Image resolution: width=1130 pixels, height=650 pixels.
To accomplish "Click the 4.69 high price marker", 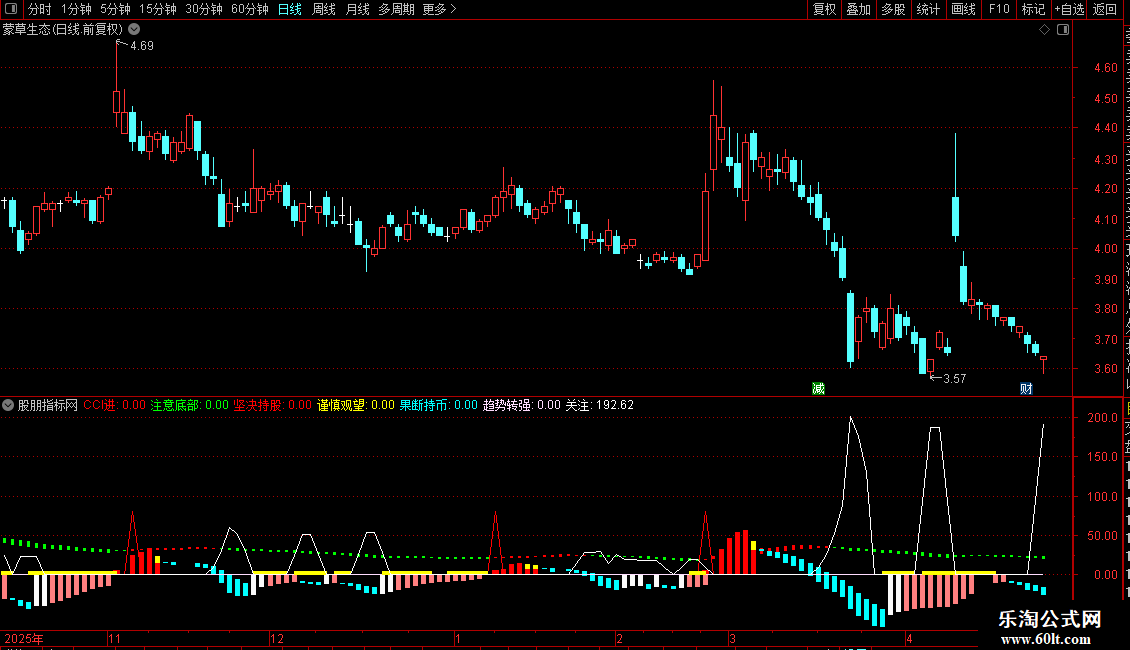I will pos(141,45).
